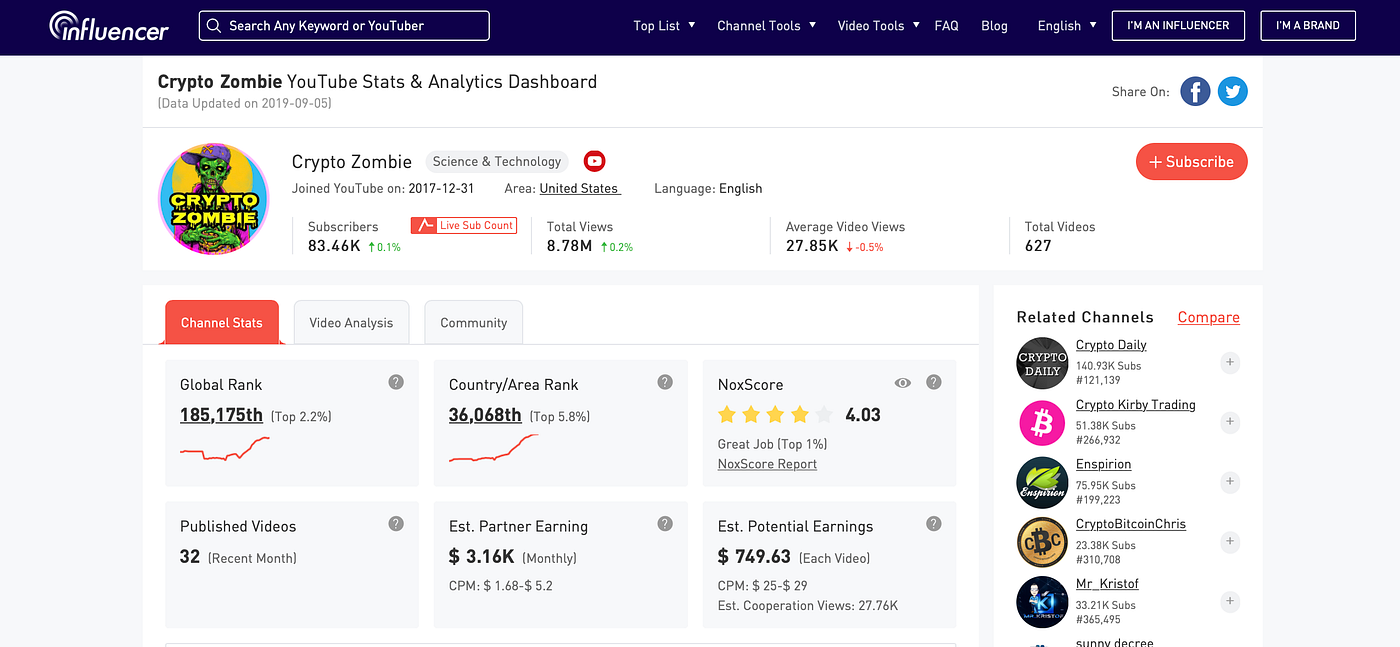The height and width of the screenshot is (647, 1400).
Task: Click Global Rank trend sparkline
Action: (225, 449)
